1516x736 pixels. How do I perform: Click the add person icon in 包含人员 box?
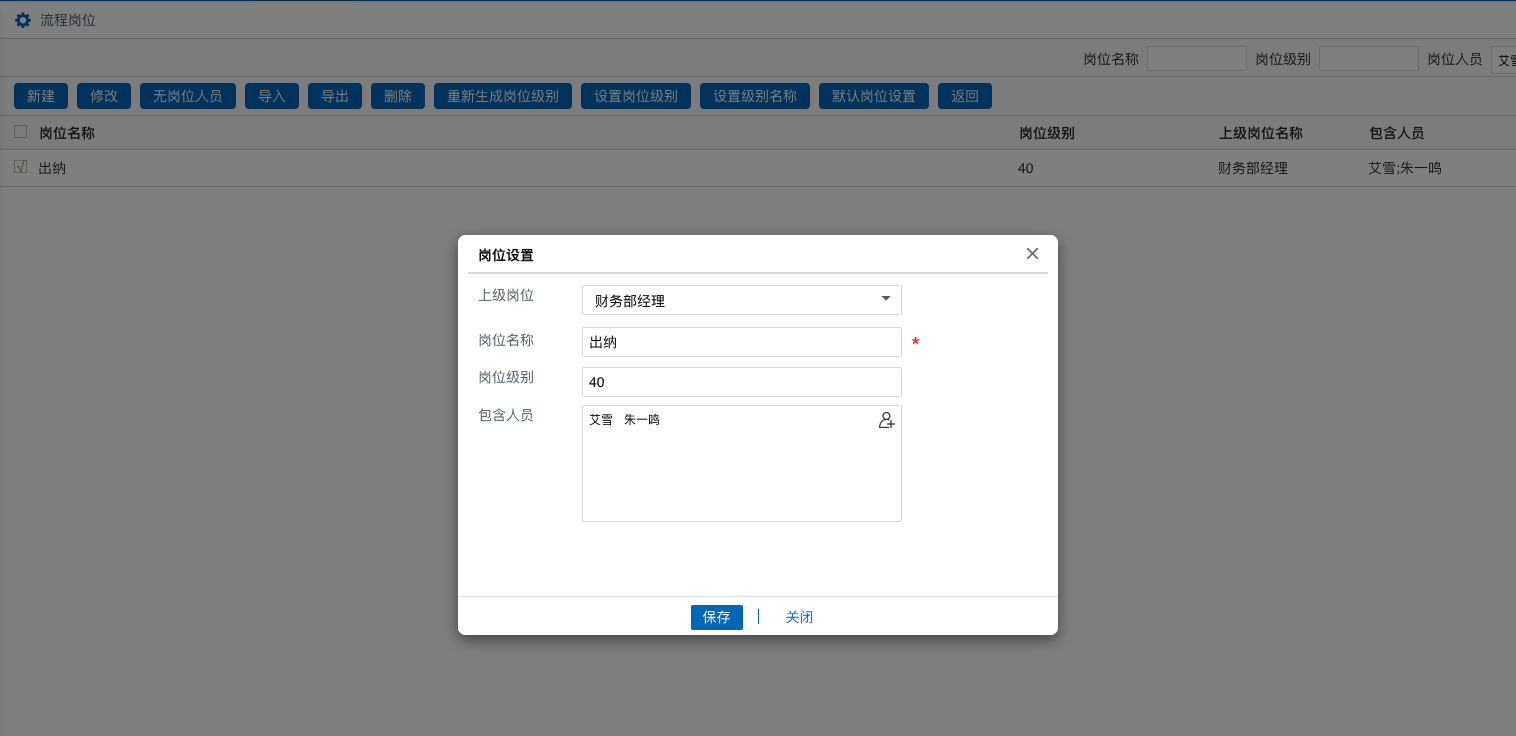[886, 421]
